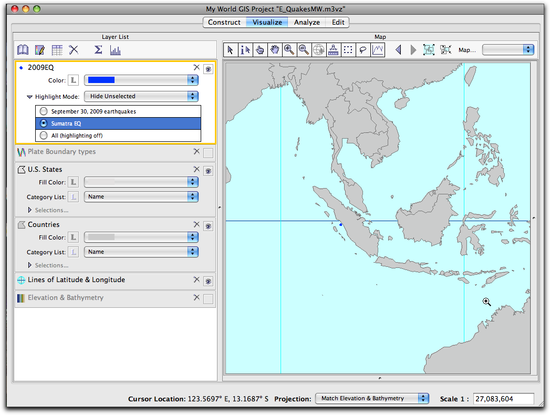
Task: Click Zoom to Active Layer icon
Action: pos(445,50)
